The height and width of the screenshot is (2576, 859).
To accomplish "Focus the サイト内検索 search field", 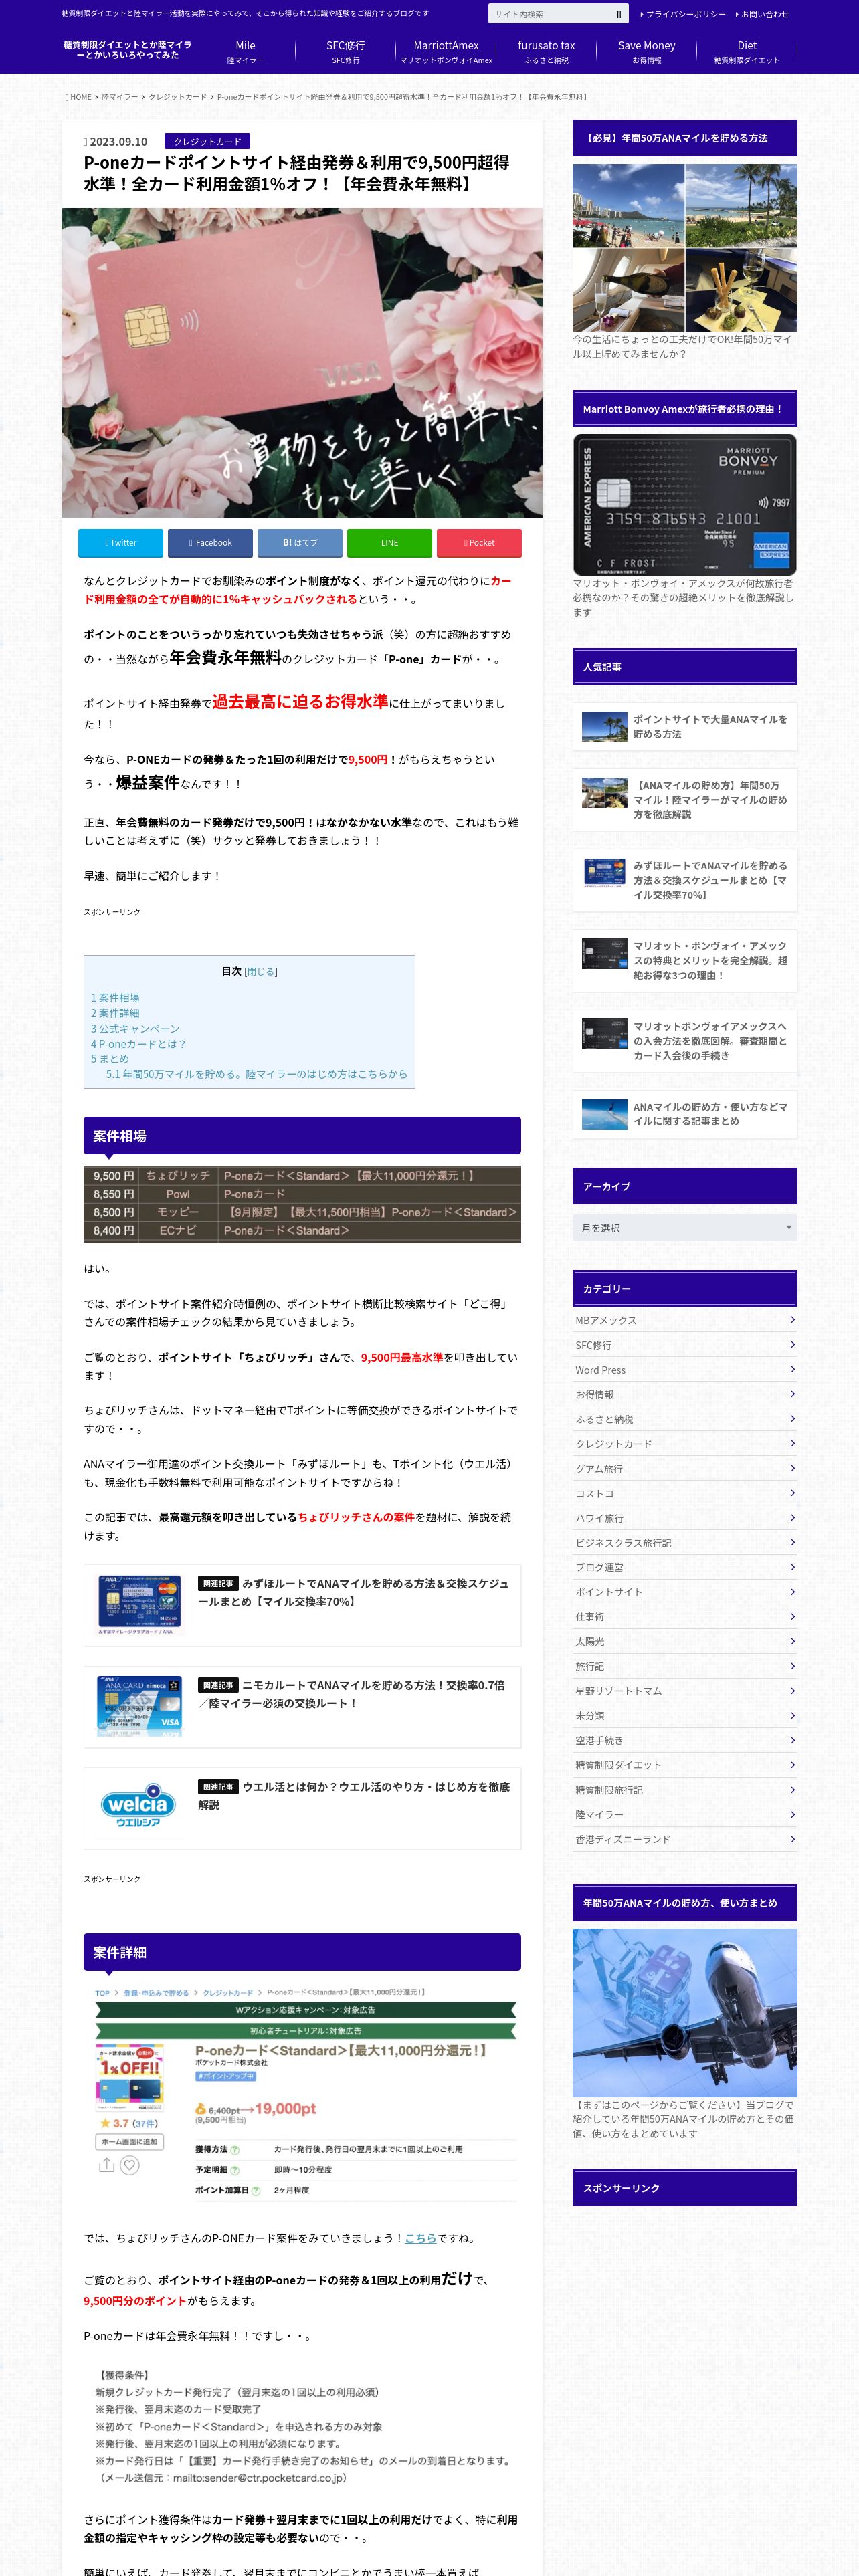I will 549,14.
